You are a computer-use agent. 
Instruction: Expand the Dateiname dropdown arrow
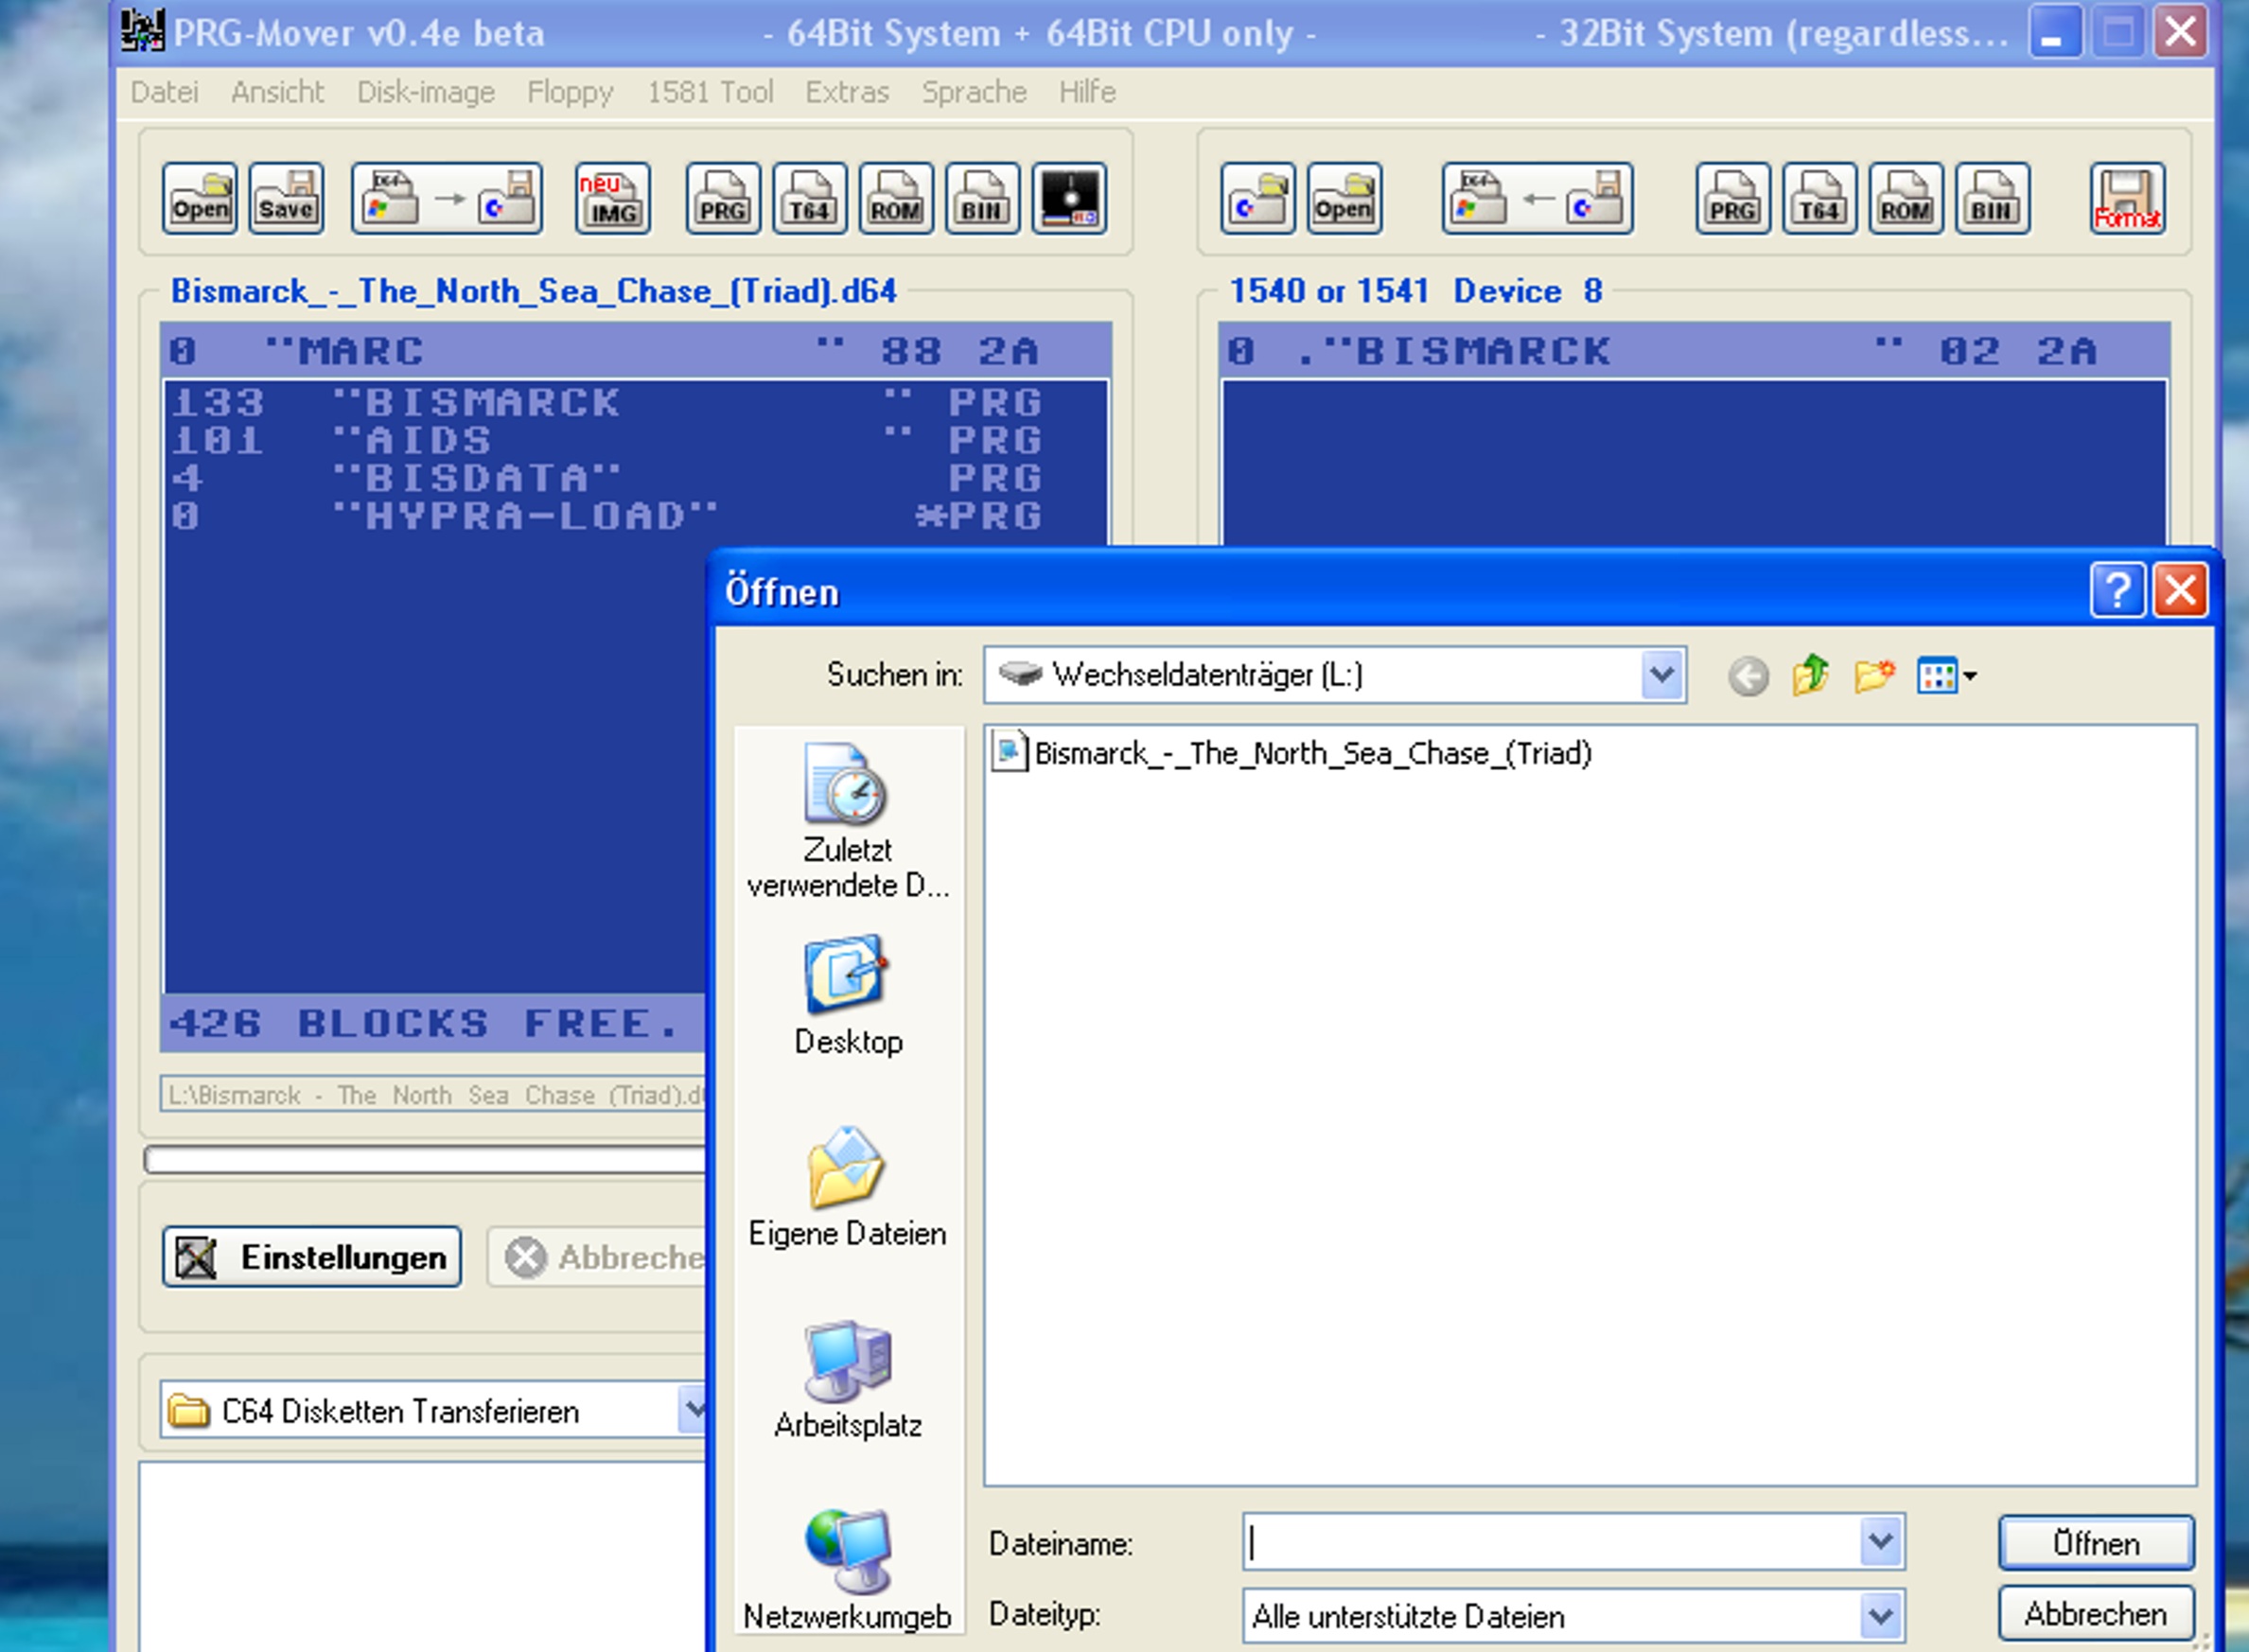tap(1880, 1541)
